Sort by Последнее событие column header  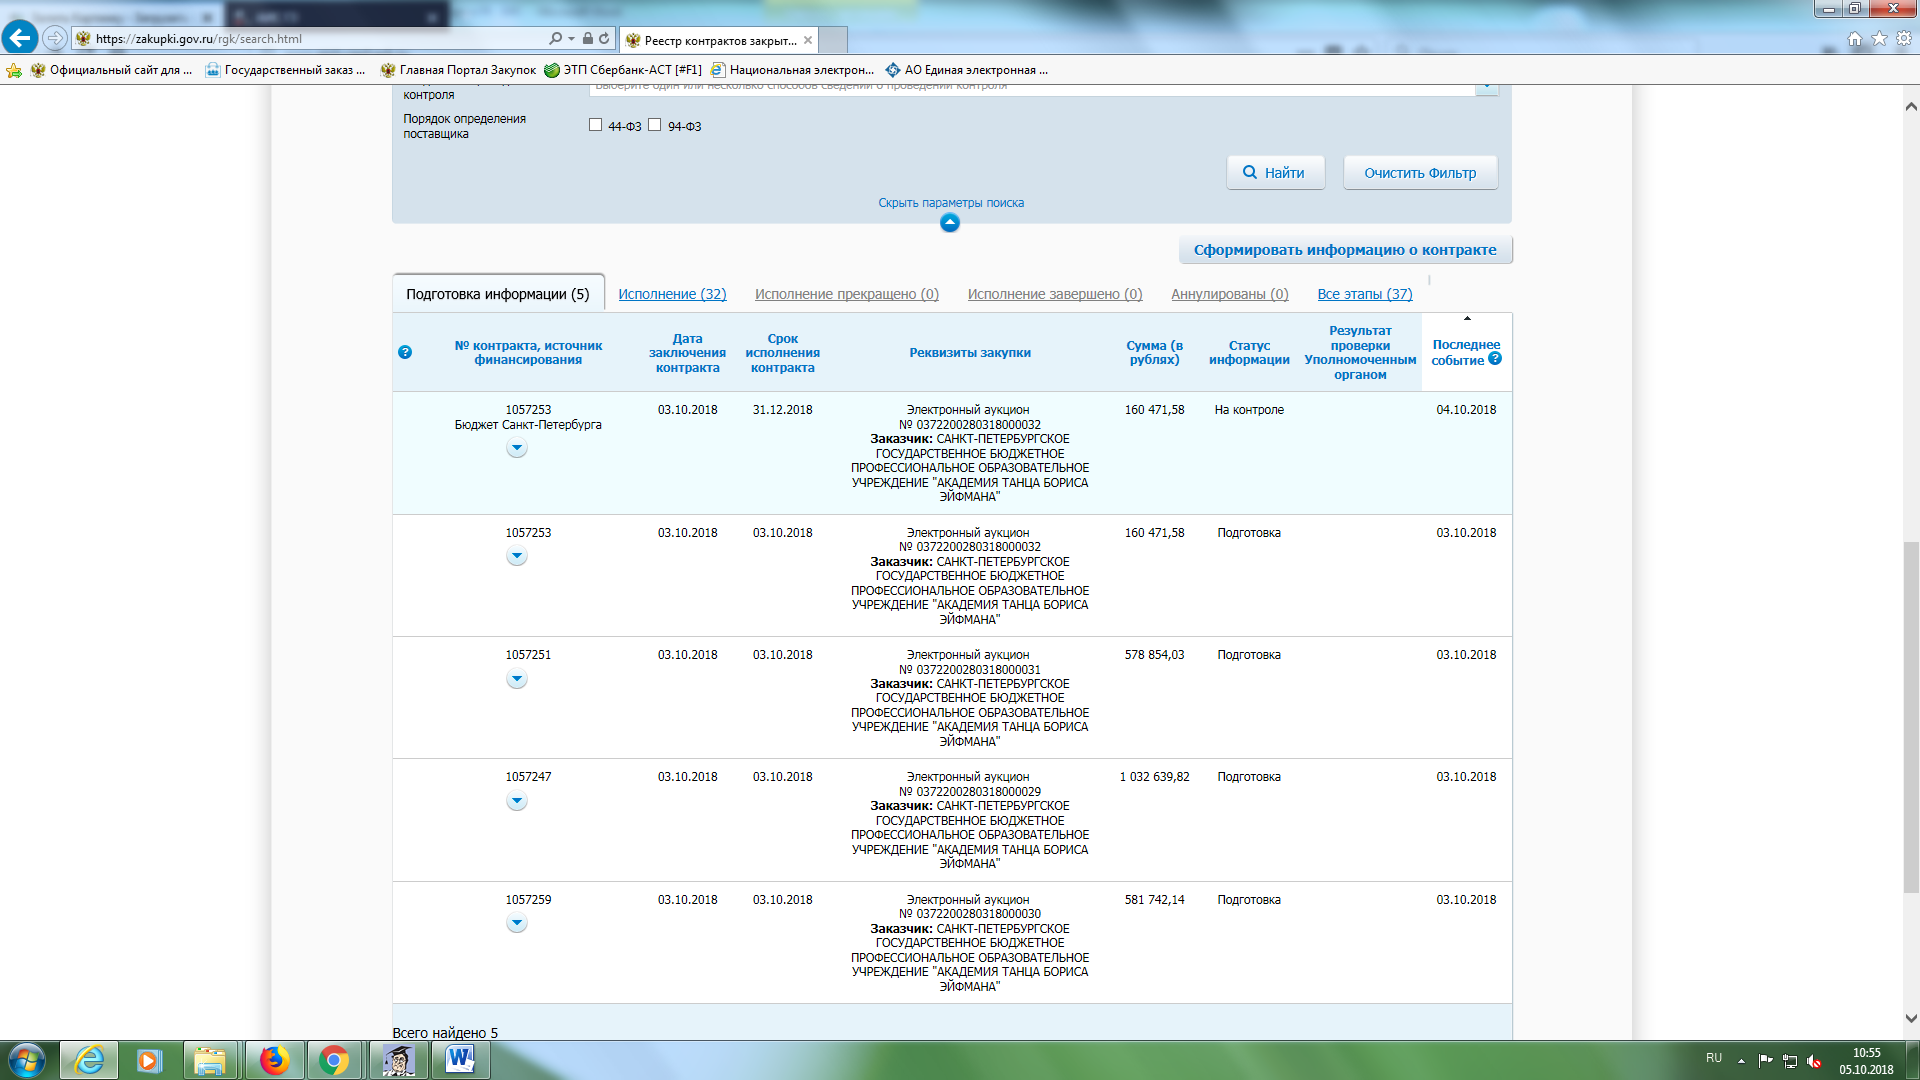tap(1466, 352)
